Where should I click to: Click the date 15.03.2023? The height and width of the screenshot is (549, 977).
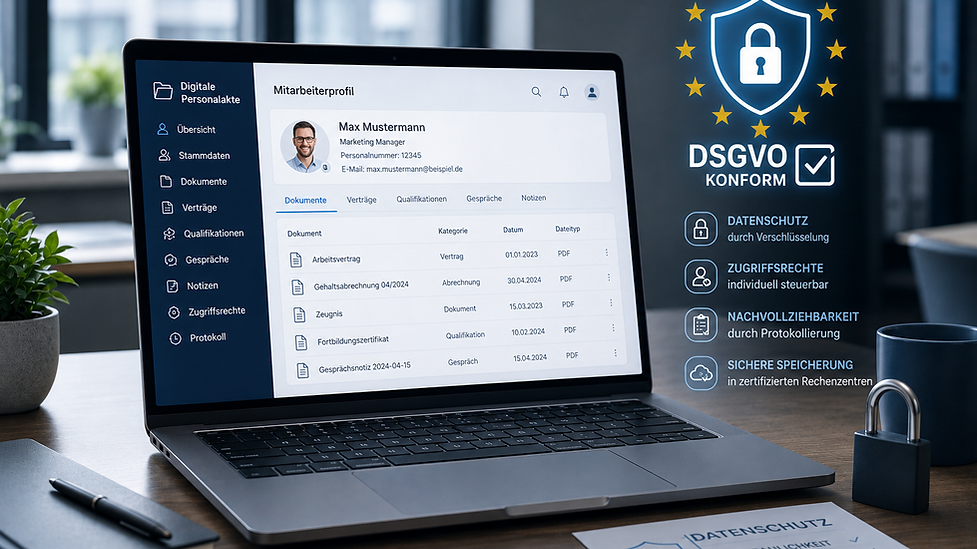pos(526,306)
